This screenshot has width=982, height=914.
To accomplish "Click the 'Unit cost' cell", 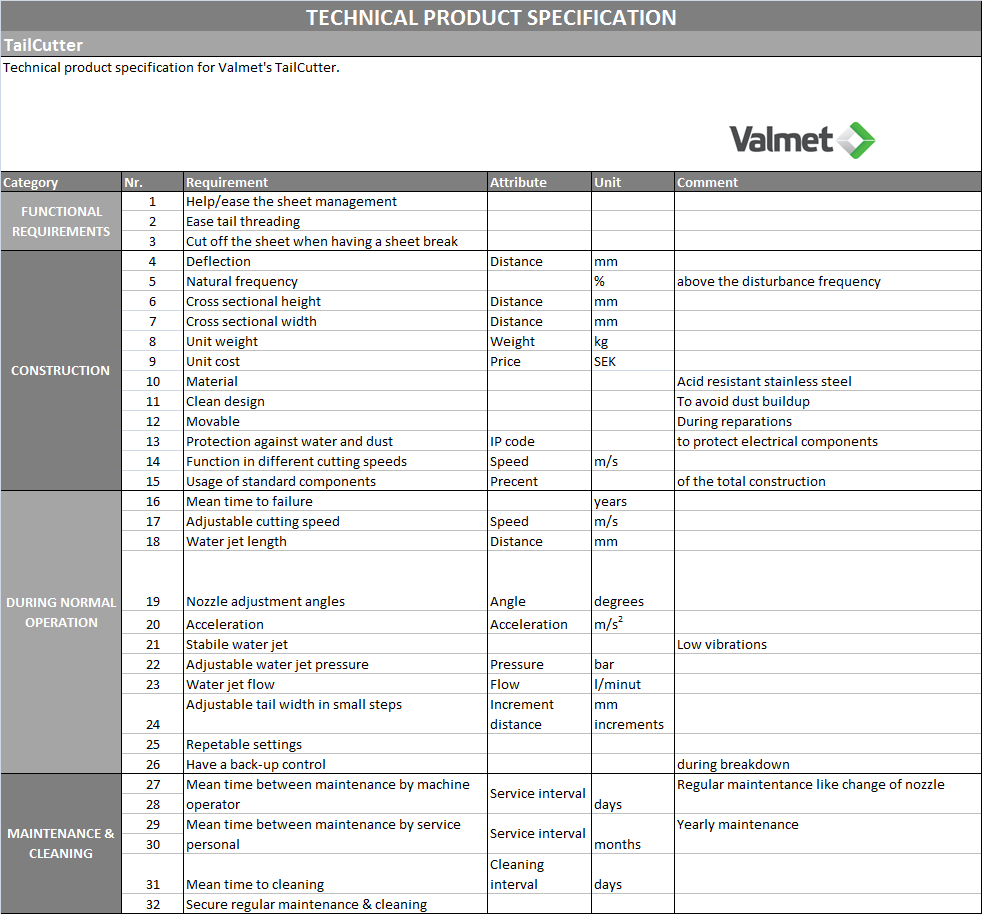I will (x=335, y=362).
